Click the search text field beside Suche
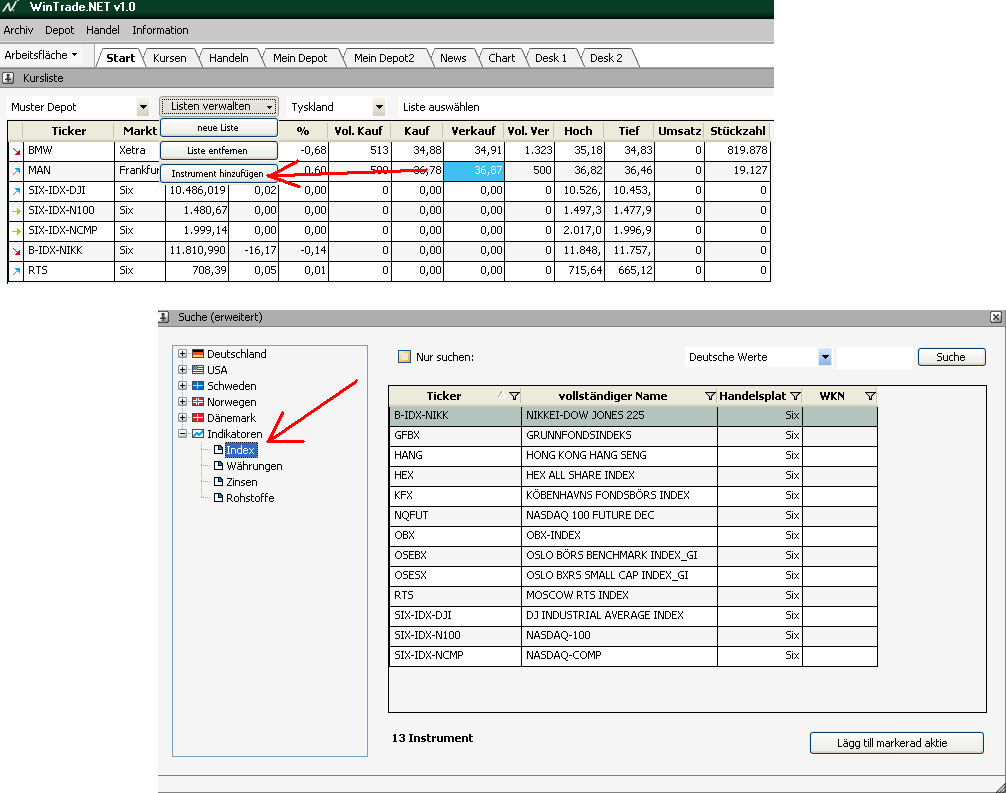Viewport: 1006px width, 793px height. (874, 357)
